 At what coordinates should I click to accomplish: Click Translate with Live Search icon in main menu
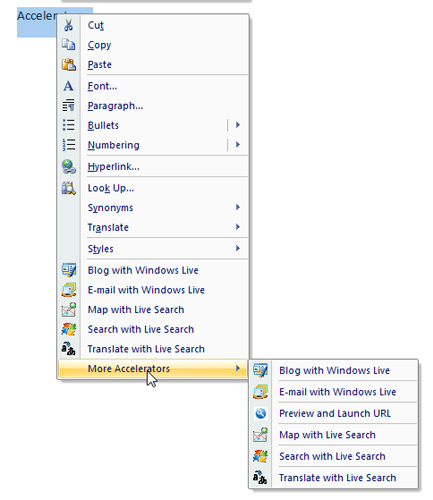click(69, 349)
